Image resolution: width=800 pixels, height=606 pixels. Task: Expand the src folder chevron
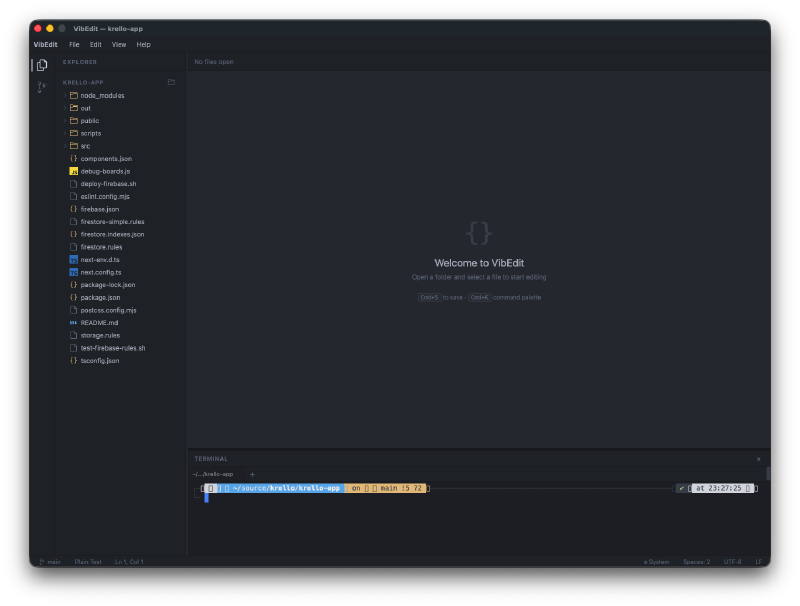coord(65,146)
